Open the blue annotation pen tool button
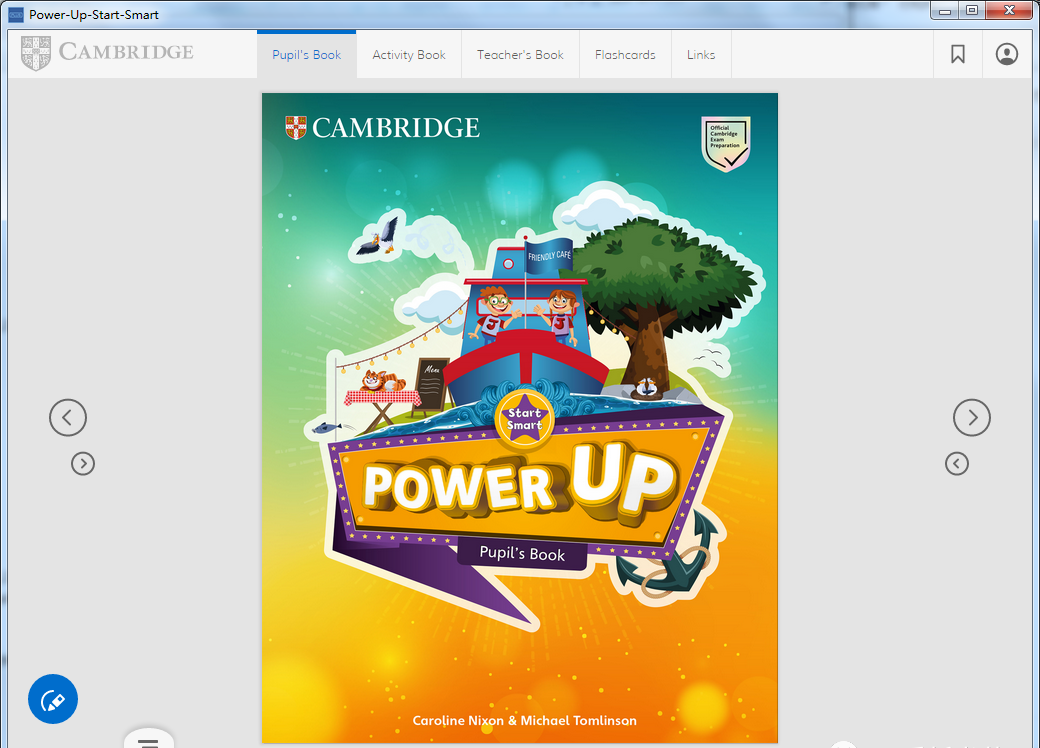The width and height of the screenshot is (1040, 748). coord(53,699)
